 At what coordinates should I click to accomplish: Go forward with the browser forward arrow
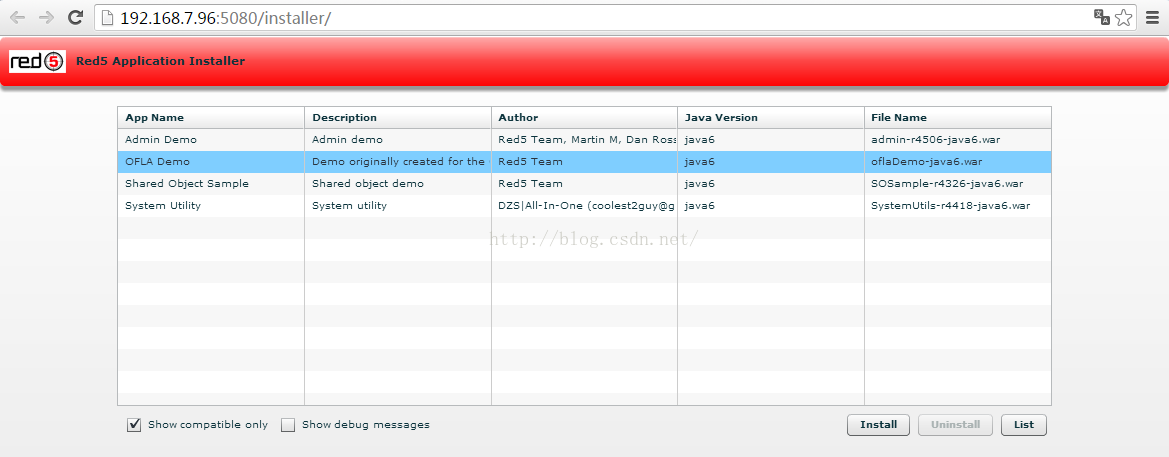pyautogui.click(x=45, y=17)
